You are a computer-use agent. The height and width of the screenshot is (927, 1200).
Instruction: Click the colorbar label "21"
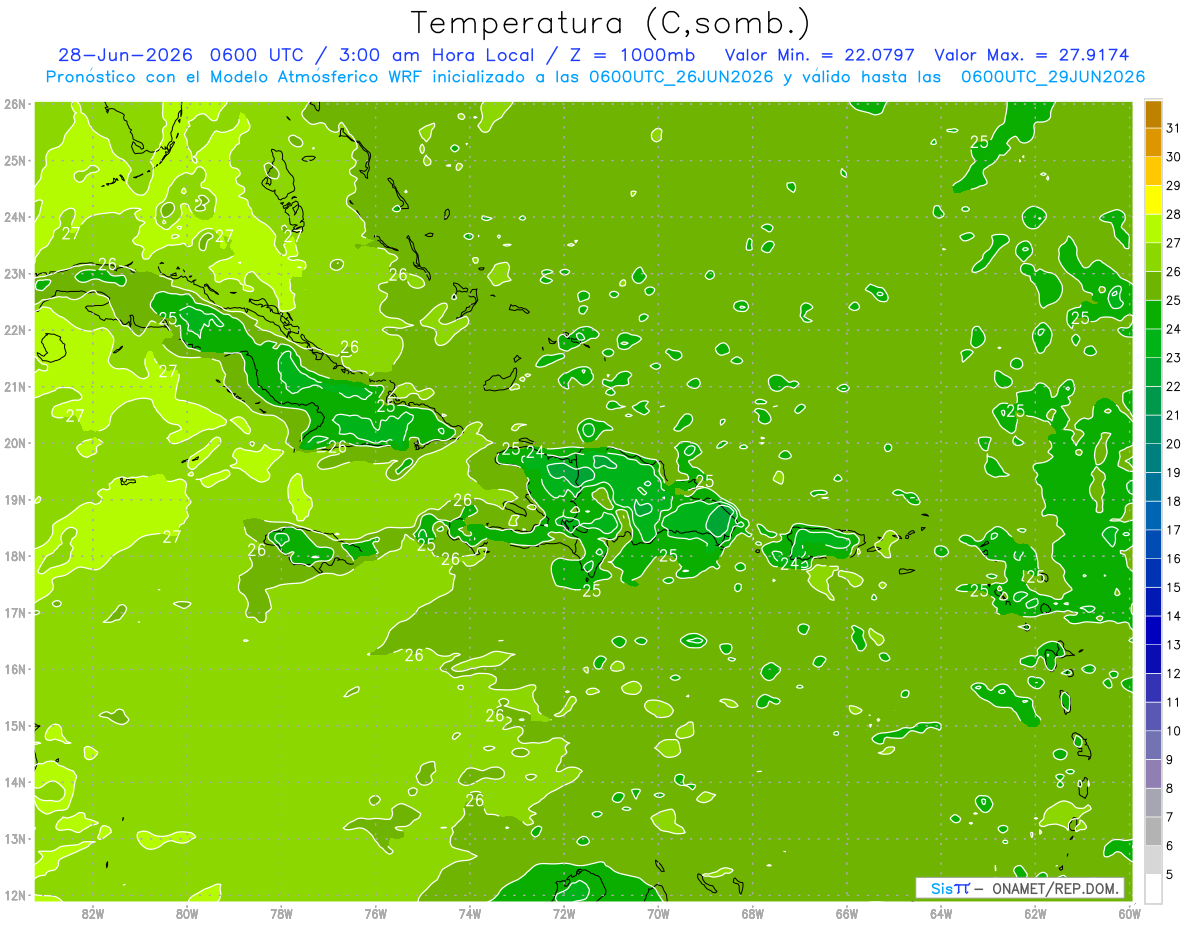click(1173, 415)
